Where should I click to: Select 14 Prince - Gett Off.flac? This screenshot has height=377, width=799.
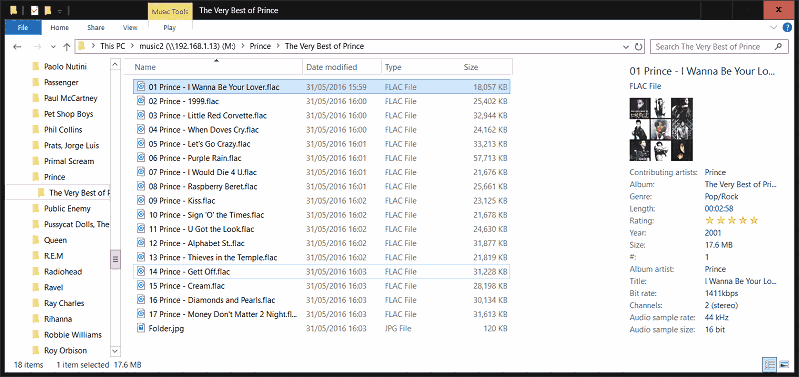point(322,272)
